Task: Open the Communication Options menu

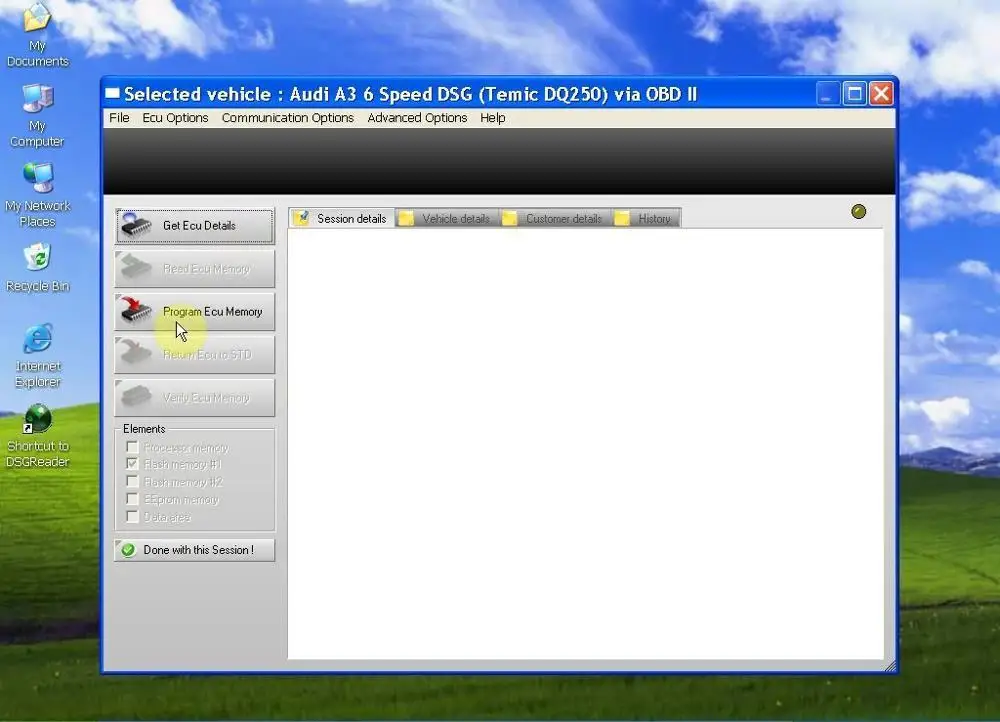Action: tap(288, 118)
